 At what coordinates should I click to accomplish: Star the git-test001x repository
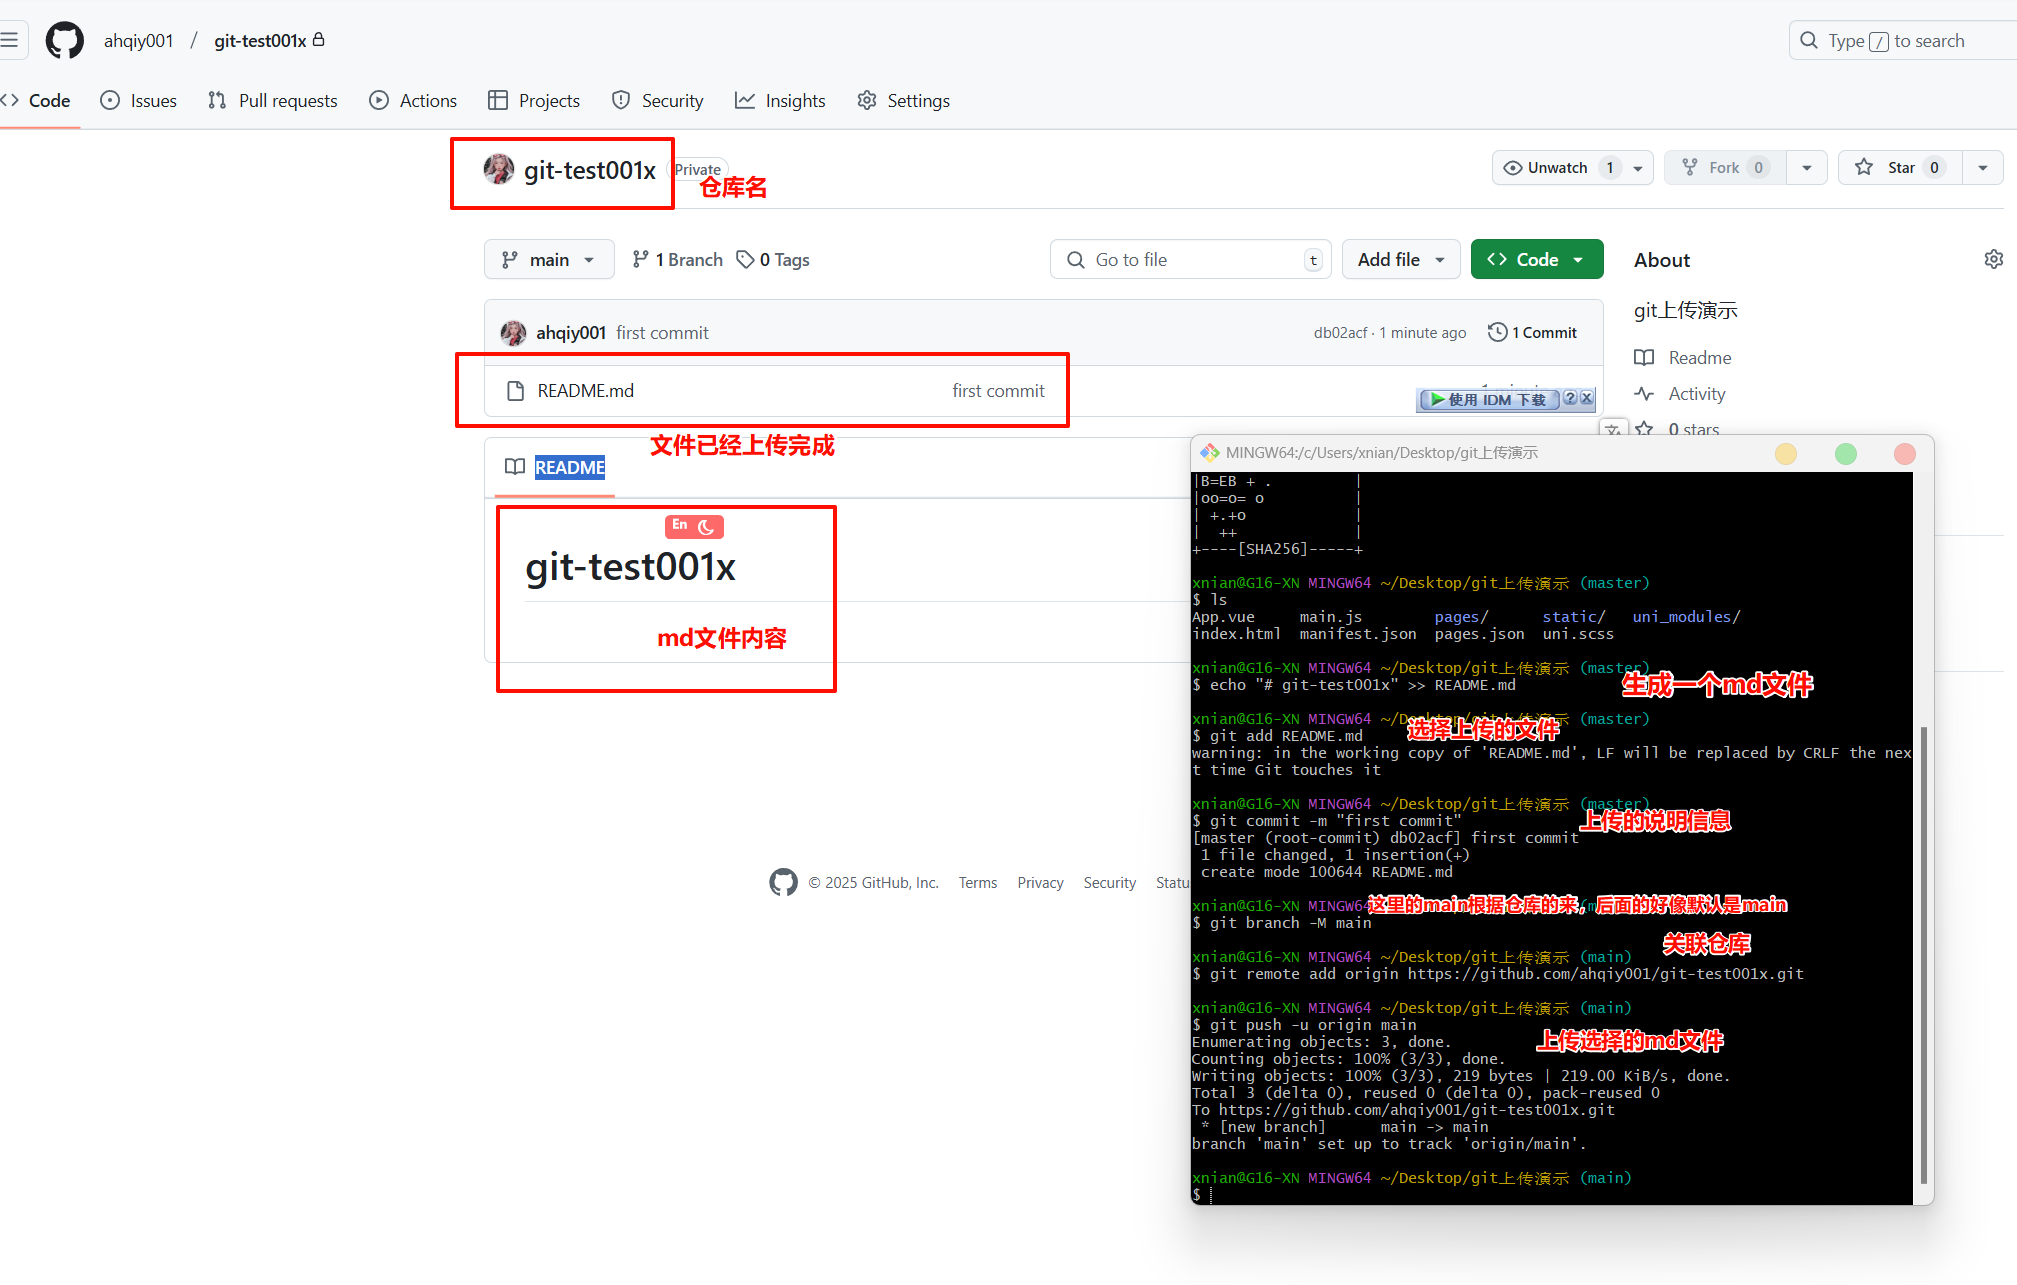(x=1898, y=167)
